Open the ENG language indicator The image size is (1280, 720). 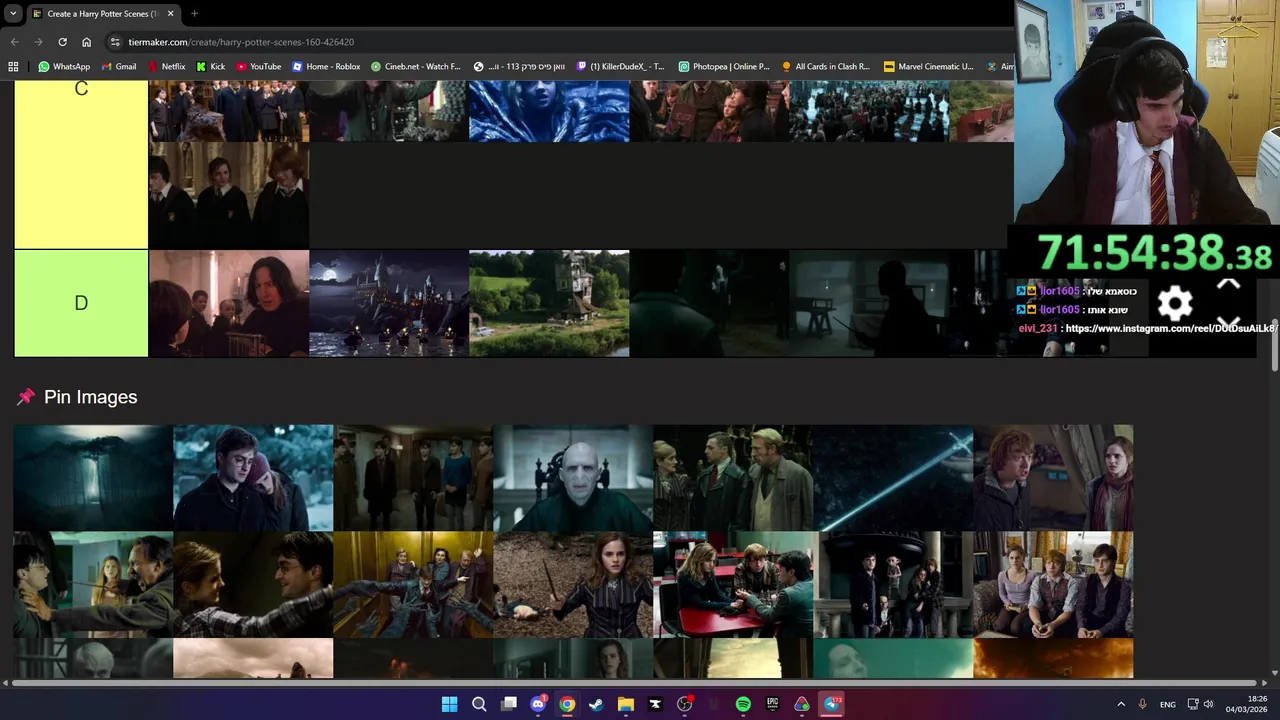tap(1167, 704)
